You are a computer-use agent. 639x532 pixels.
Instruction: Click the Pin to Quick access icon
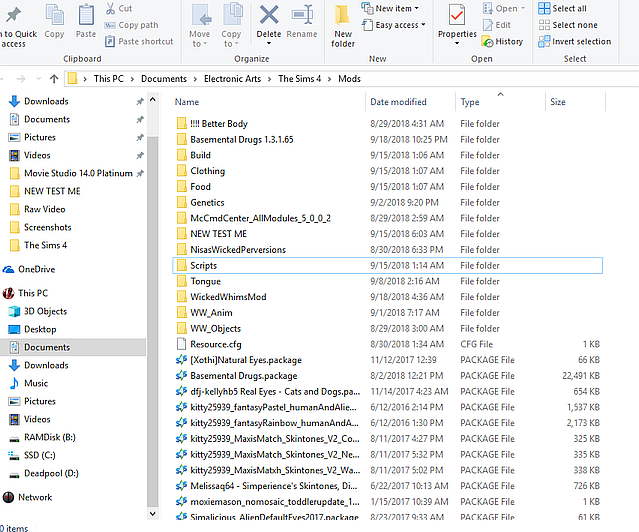(x=13, y=15)
